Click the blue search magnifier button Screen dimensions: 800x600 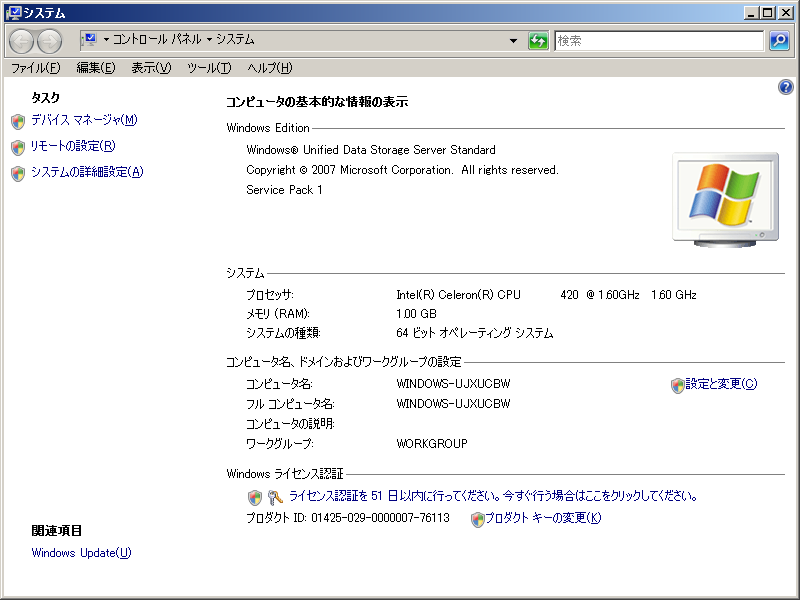(x=780, y=41)
